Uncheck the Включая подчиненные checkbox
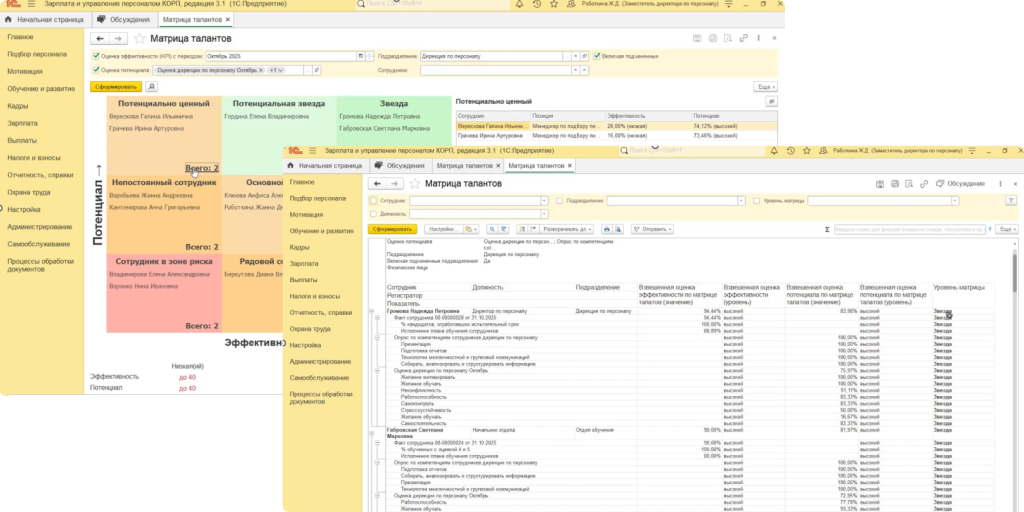 [597, 56]
